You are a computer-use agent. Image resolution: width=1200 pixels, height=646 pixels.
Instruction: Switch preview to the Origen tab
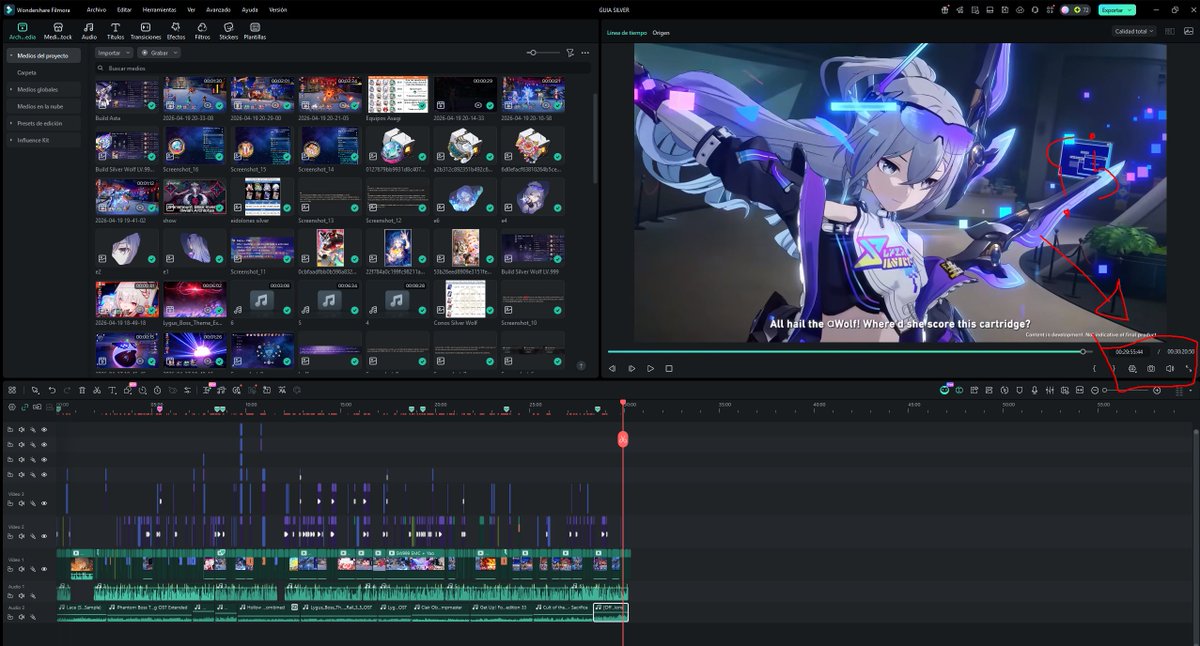[x=661, y=33]
